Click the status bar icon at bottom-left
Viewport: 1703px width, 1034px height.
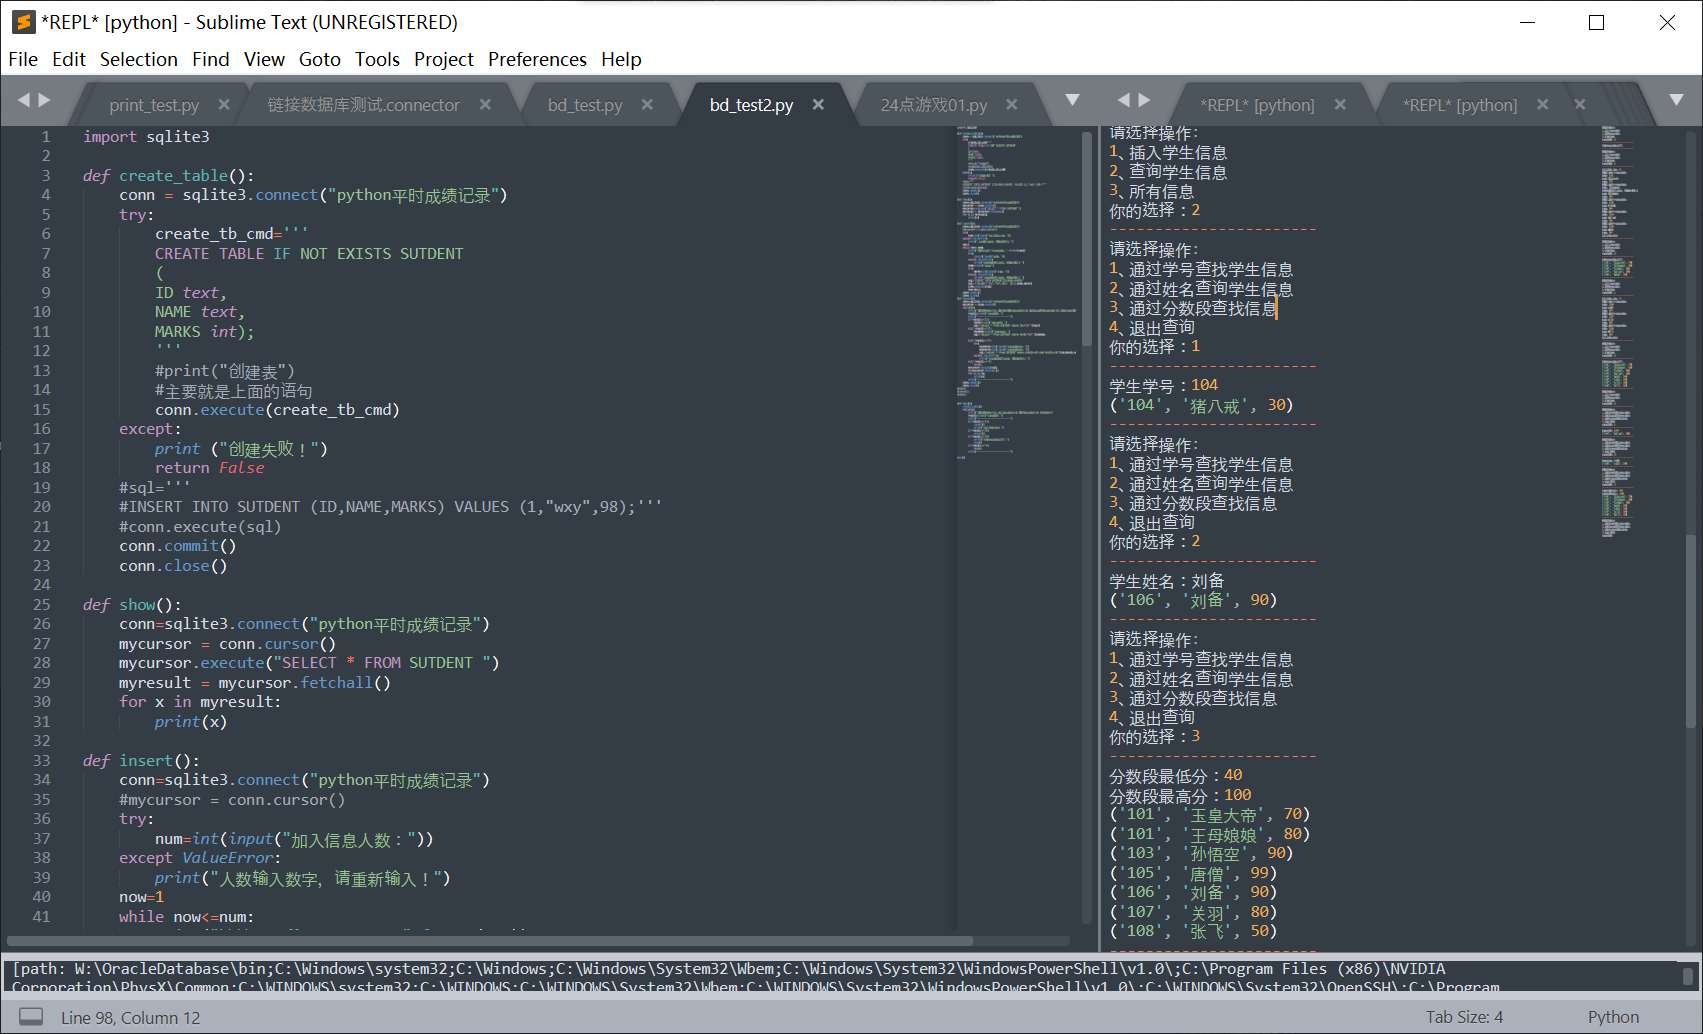[x=29, y=1016]
